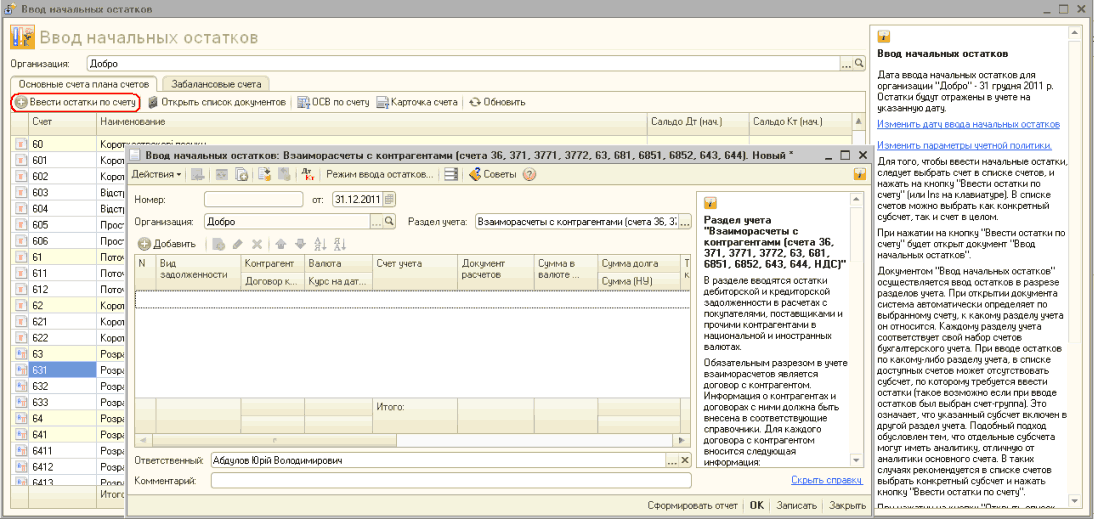Click the pencil edit-row icon
This screenshot has width=1094, height=519.
click(x=237, y=244)
